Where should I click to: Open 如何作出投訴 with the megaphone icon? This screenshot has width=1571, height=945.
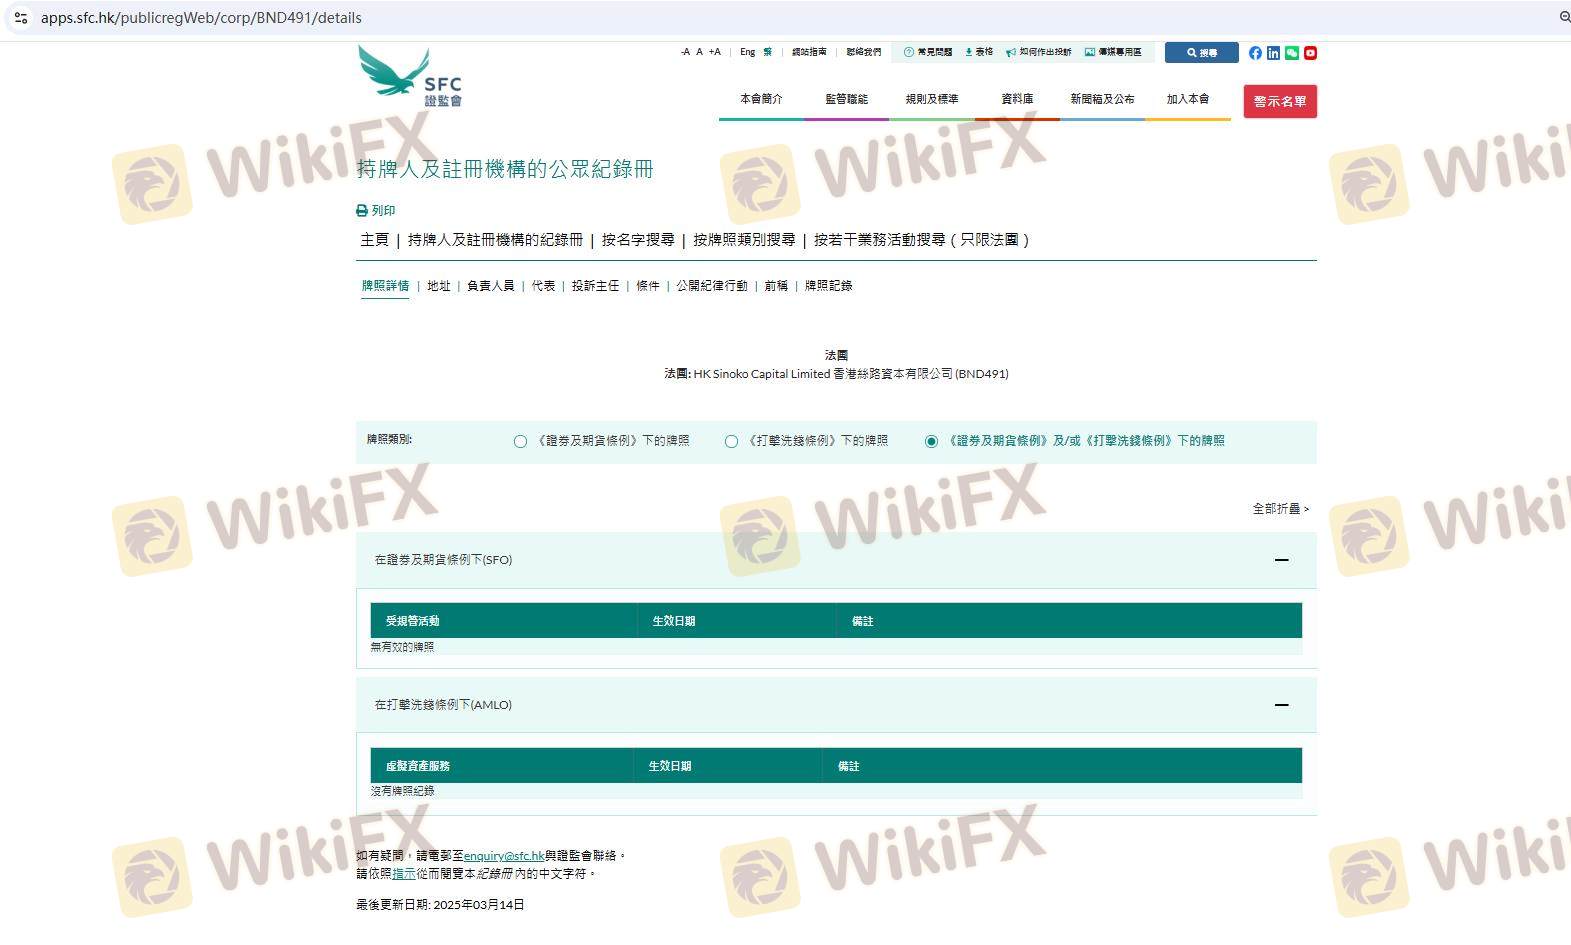click(1038, 52)
